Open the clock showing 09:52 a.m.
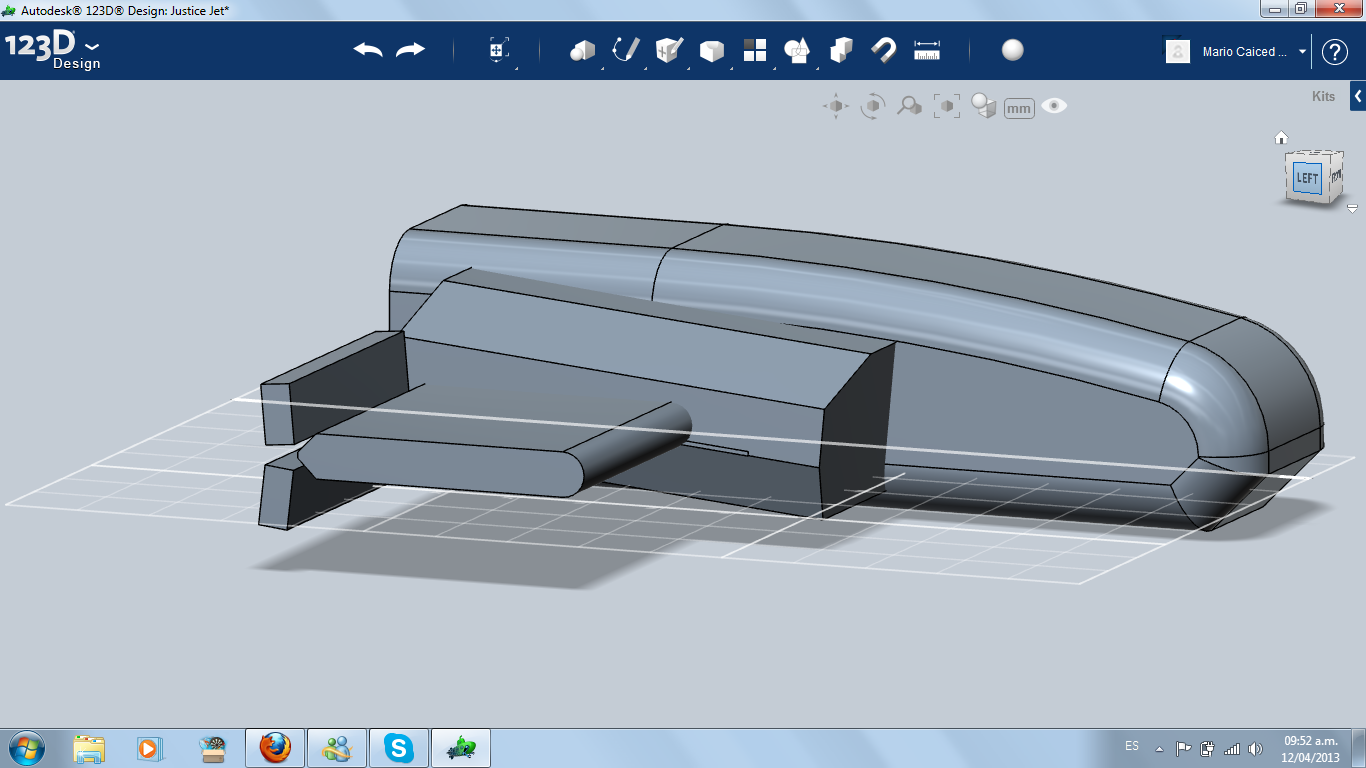 coord(1311,749)
